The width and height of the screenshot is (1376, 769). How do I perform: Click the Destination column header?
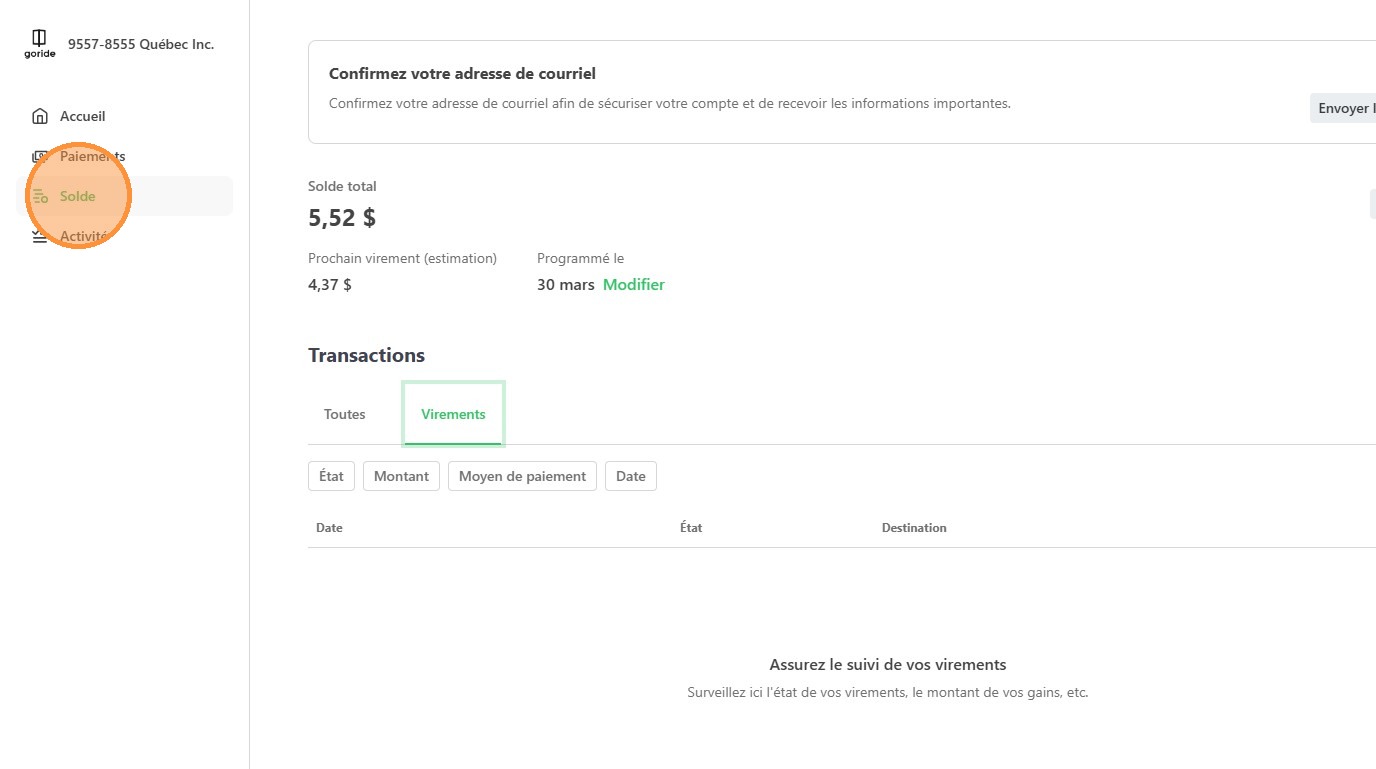pyautogui.click(x=914, y=528)
